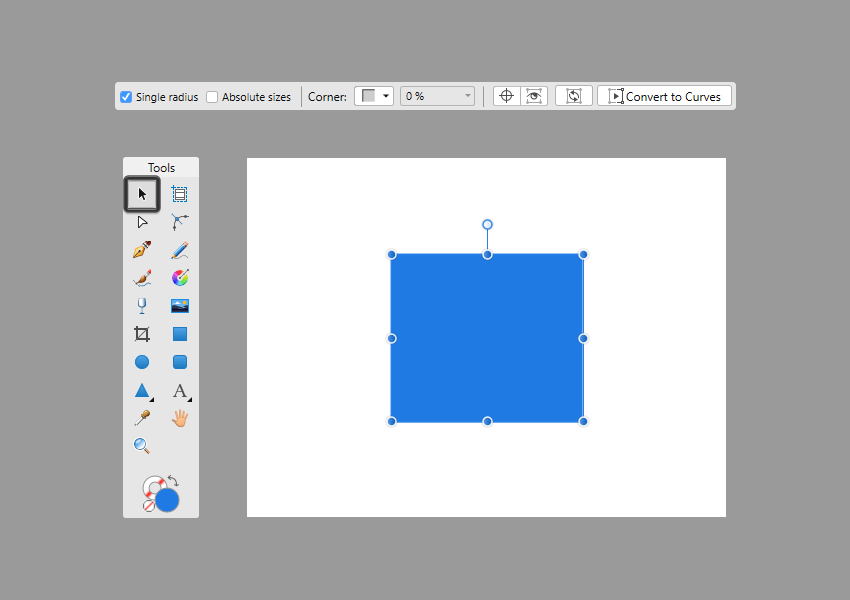
Task: Choose the Transparency tool wine glass
Action: point(142,306)
